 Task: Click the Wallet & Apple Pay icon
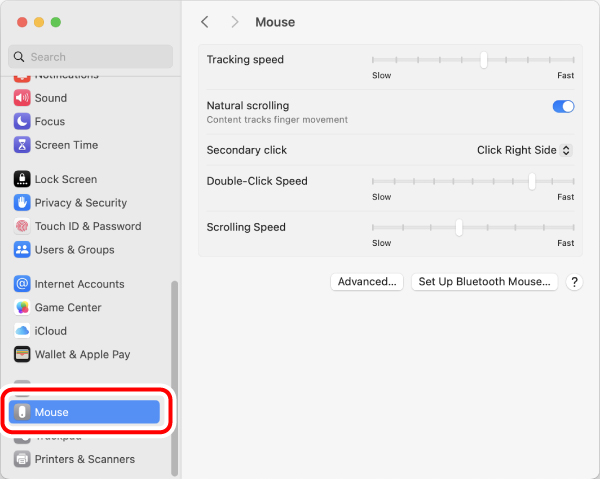coord(22,354)
